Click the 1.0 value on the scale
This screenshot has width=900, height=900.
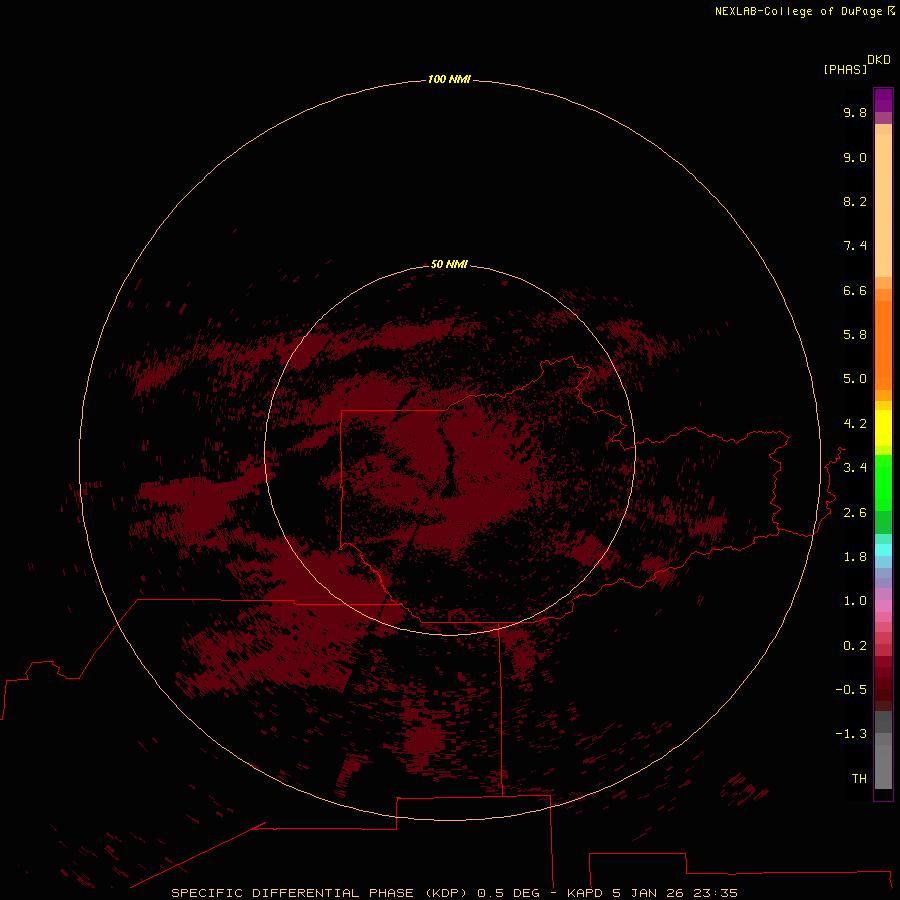coord(855,601)
